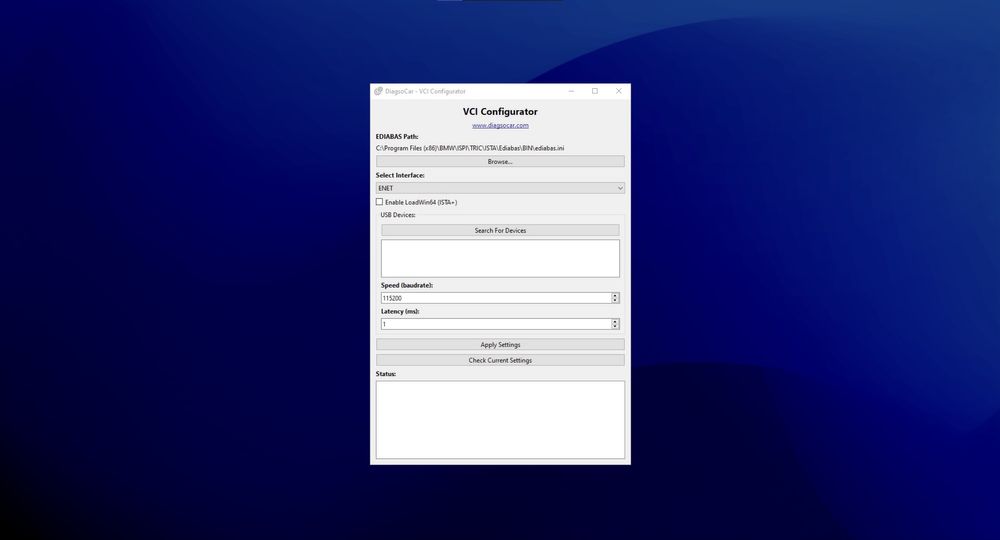Click Apply Settings button

[500, 344]
